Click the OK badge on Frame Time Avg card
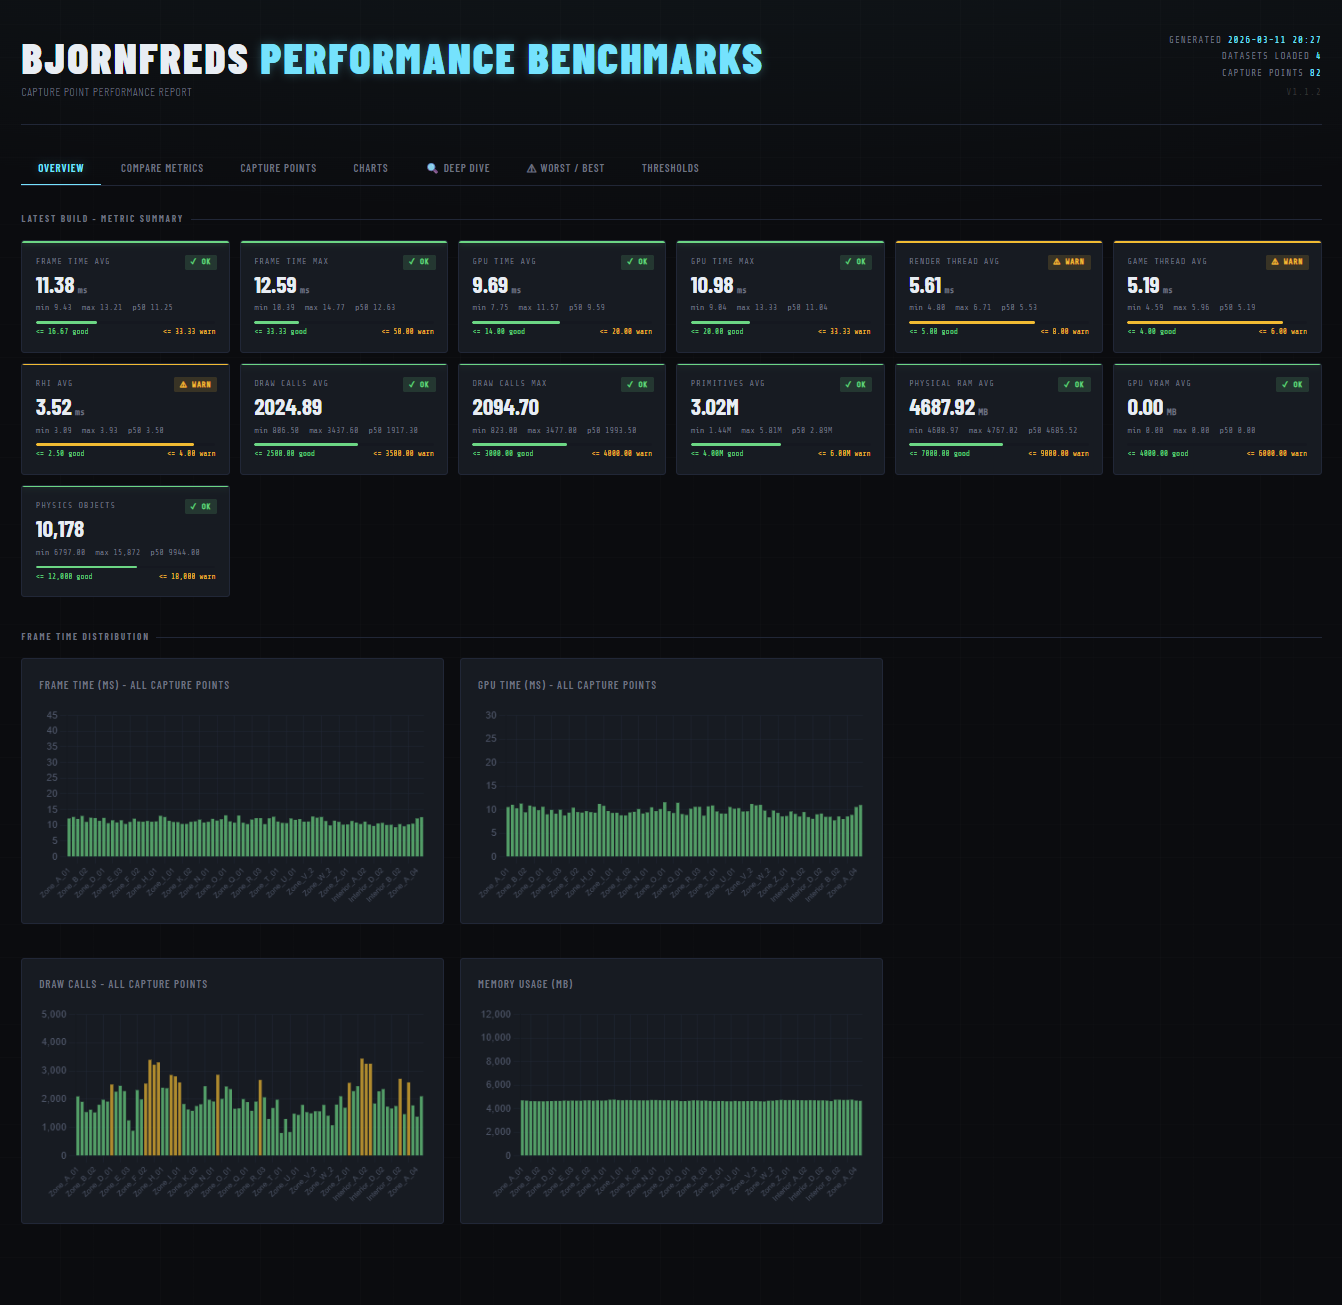This screenshot has height=1305, width=1342. (201, 261)
